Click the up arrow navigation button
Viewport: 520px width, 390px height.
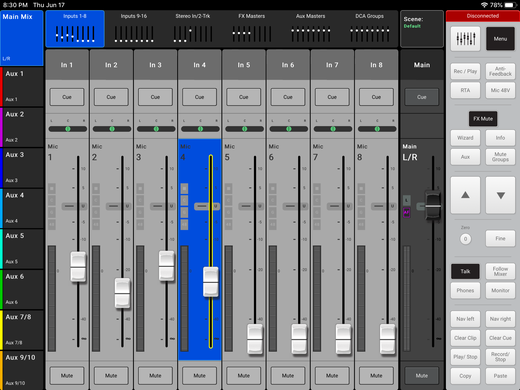465,195
